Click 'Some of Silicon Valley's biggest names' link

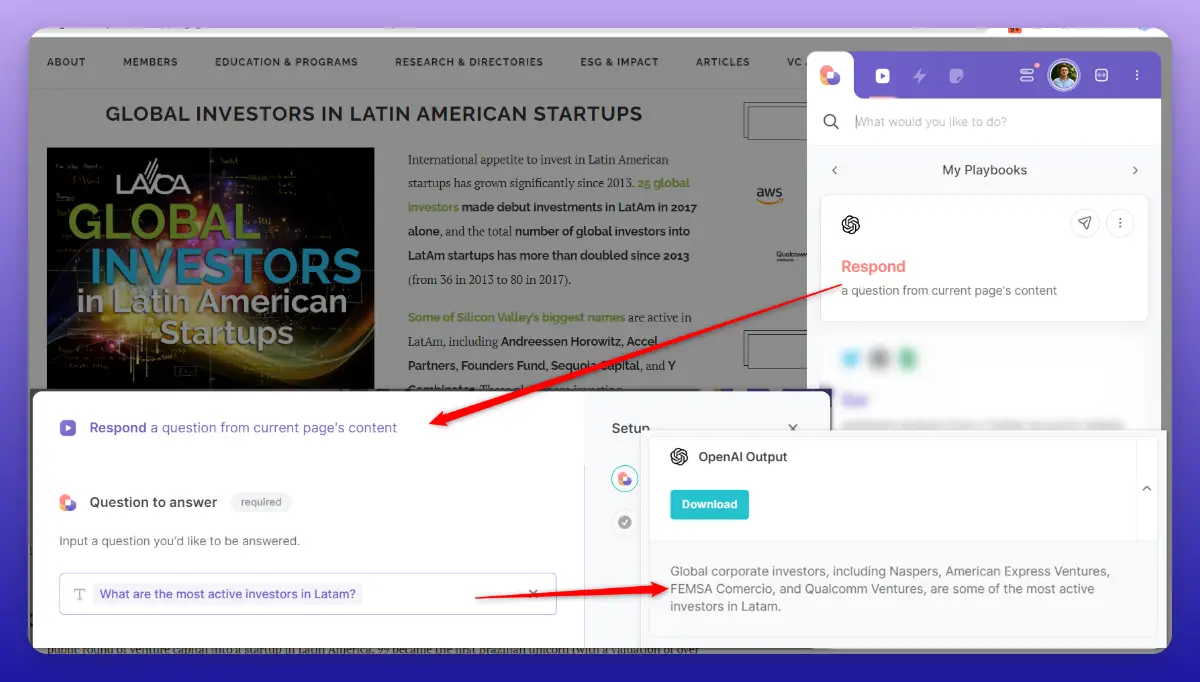tap(516, 317)
